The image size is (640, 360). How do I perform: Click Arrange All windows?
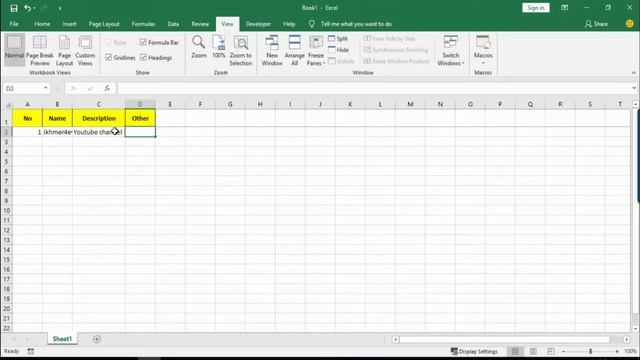[294, 50]
